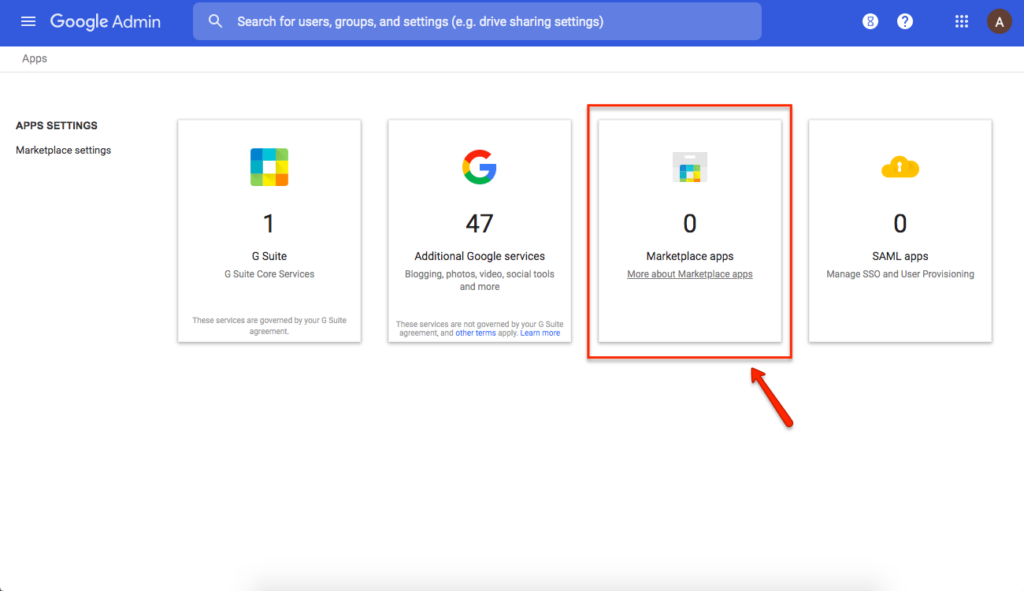Open Marketplace settings in sidebar

(63, 150)
